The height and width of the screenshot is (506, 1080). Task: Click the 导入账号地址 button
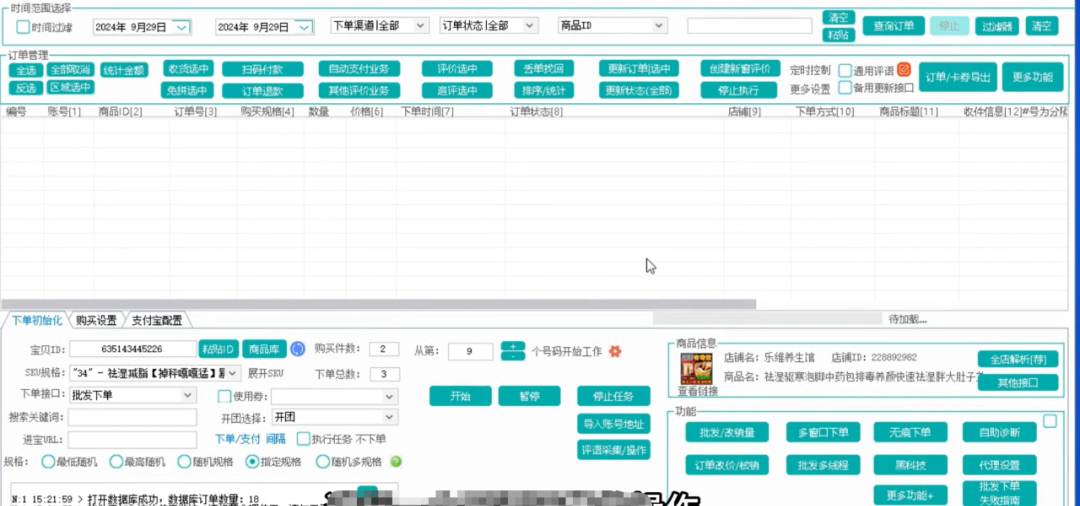[614, 423]
